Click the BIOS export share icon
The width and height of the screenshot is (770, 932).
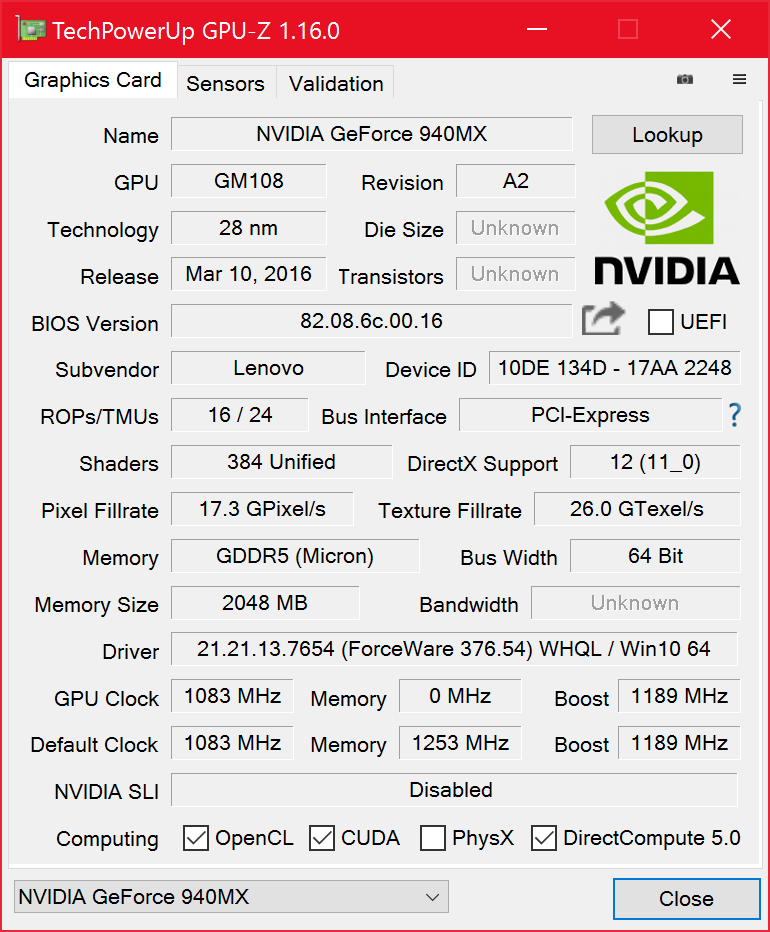603,319
